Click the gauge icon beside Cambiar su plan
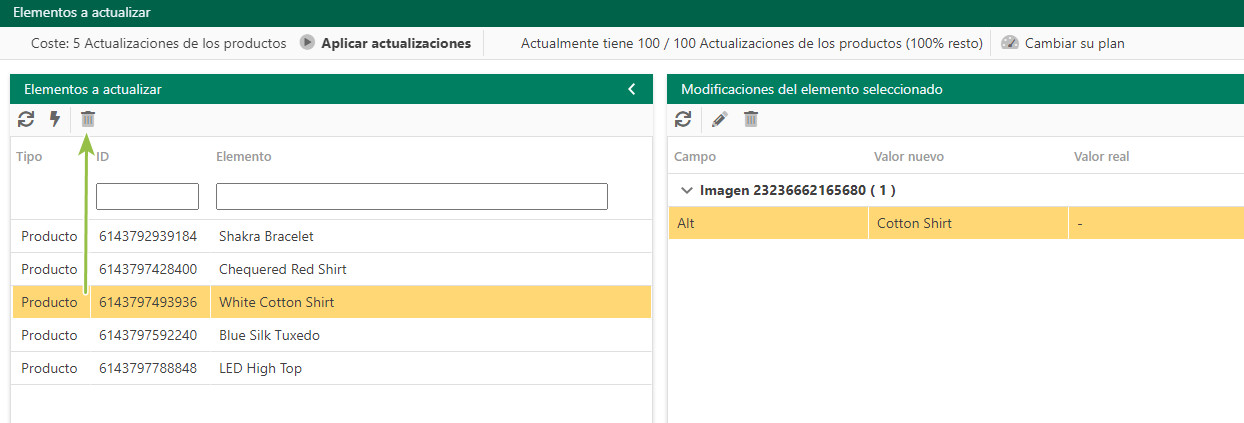Screen dimensions: 1244x423 [1009, 43]
